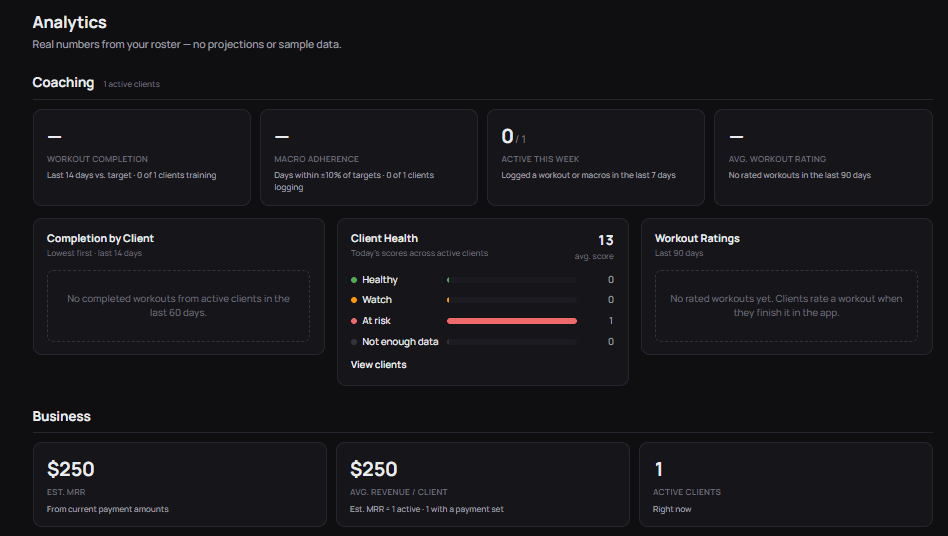948x536 pixels.
Task: Click the red At risk progress bar
Action: coord(511,321)
